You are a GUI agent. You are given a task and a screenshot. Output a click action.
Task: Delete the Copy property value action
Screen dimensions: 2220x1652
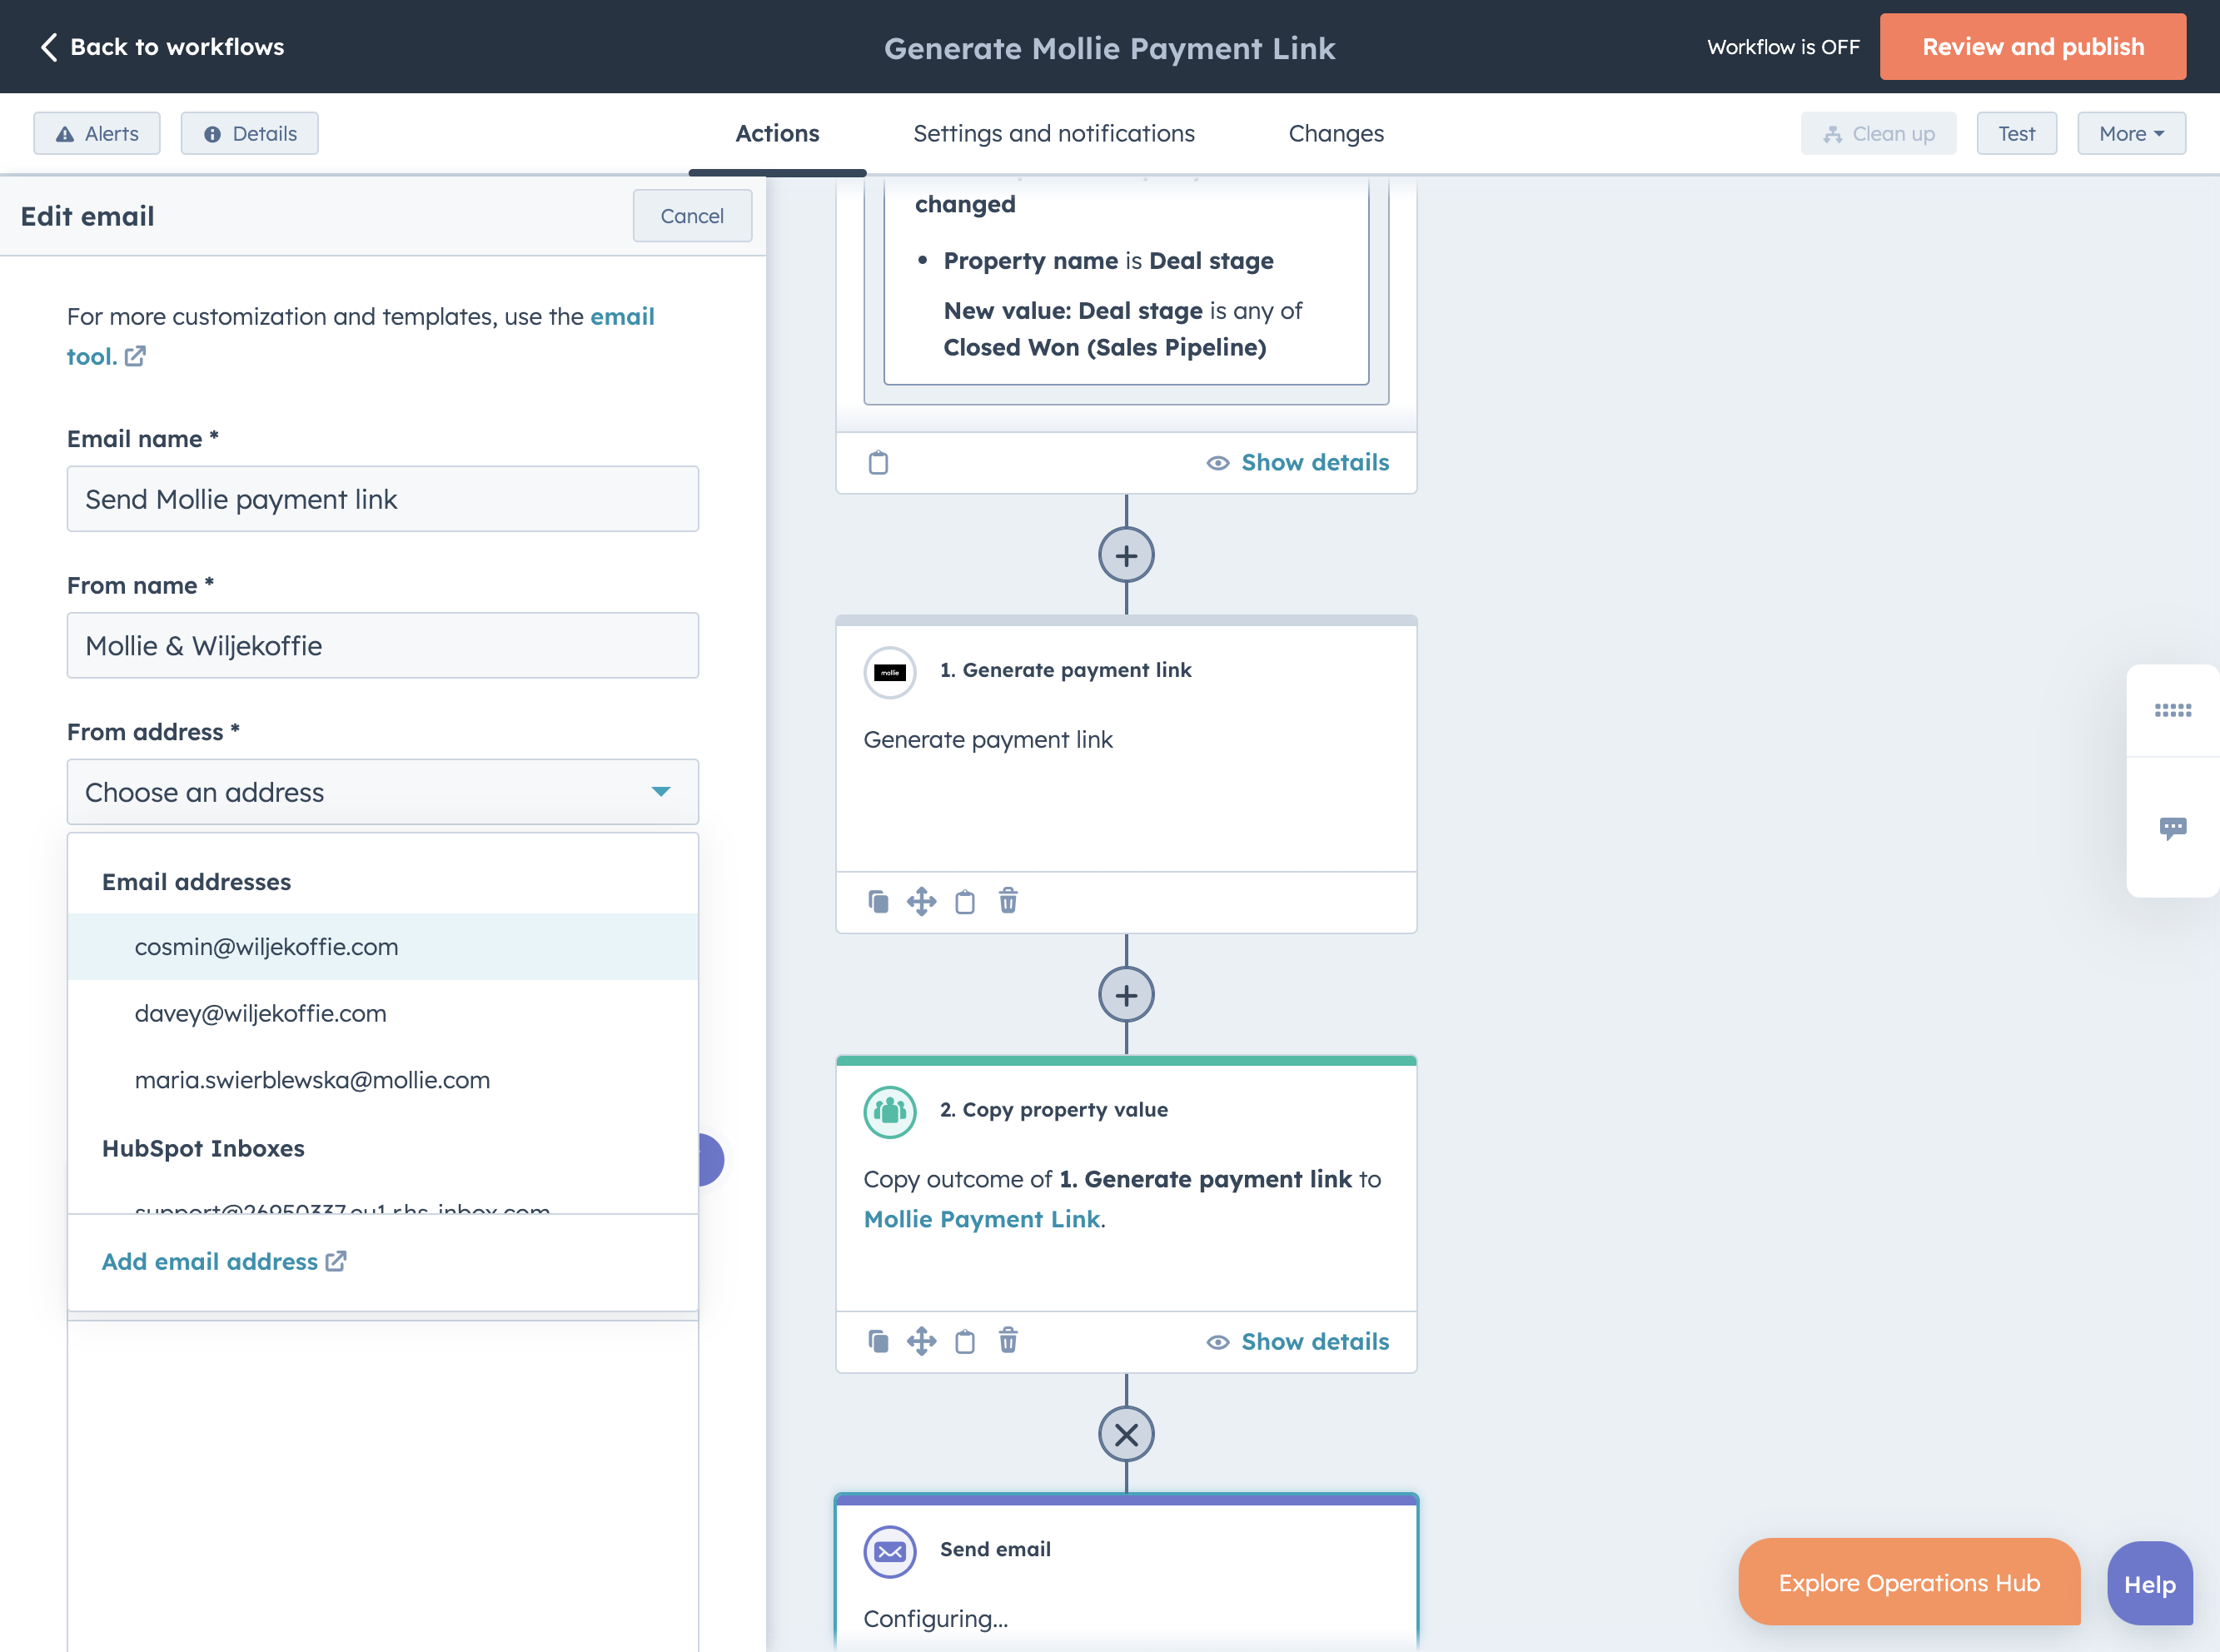1008,1341
